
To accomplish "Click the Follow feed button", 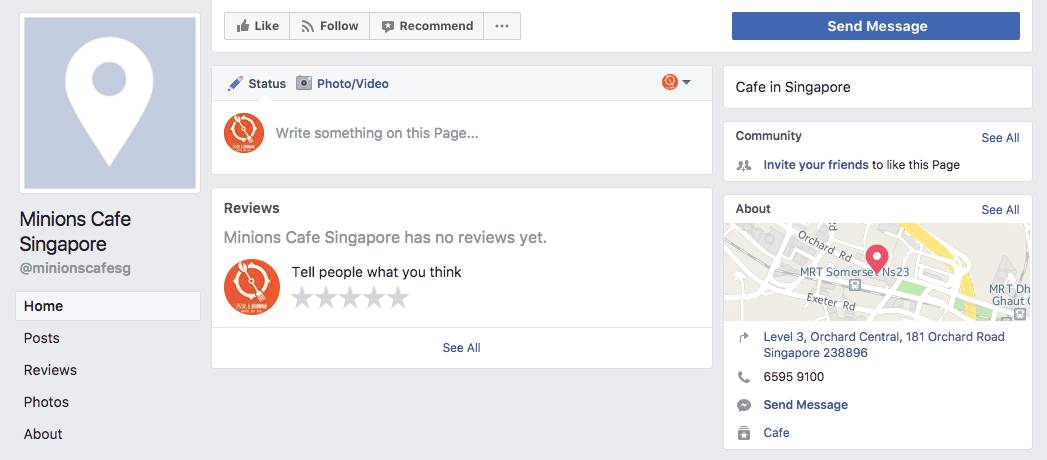I will 329,26.
